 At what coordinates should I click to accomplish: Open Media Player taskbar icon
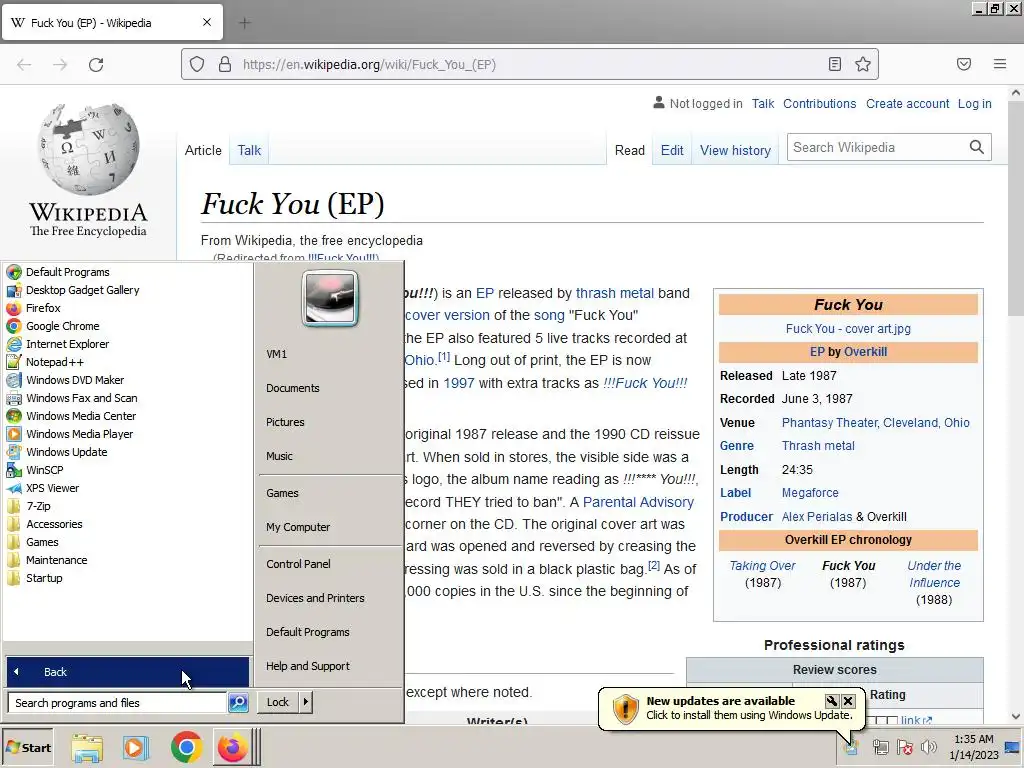pos(136,748)
